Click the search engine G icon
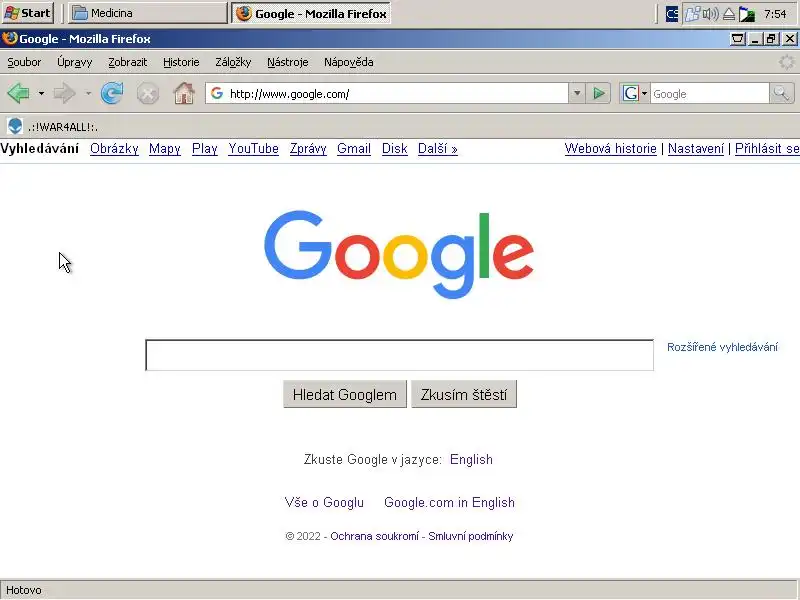The width and height of the screenshot is (800, 600). coord(631,93)
